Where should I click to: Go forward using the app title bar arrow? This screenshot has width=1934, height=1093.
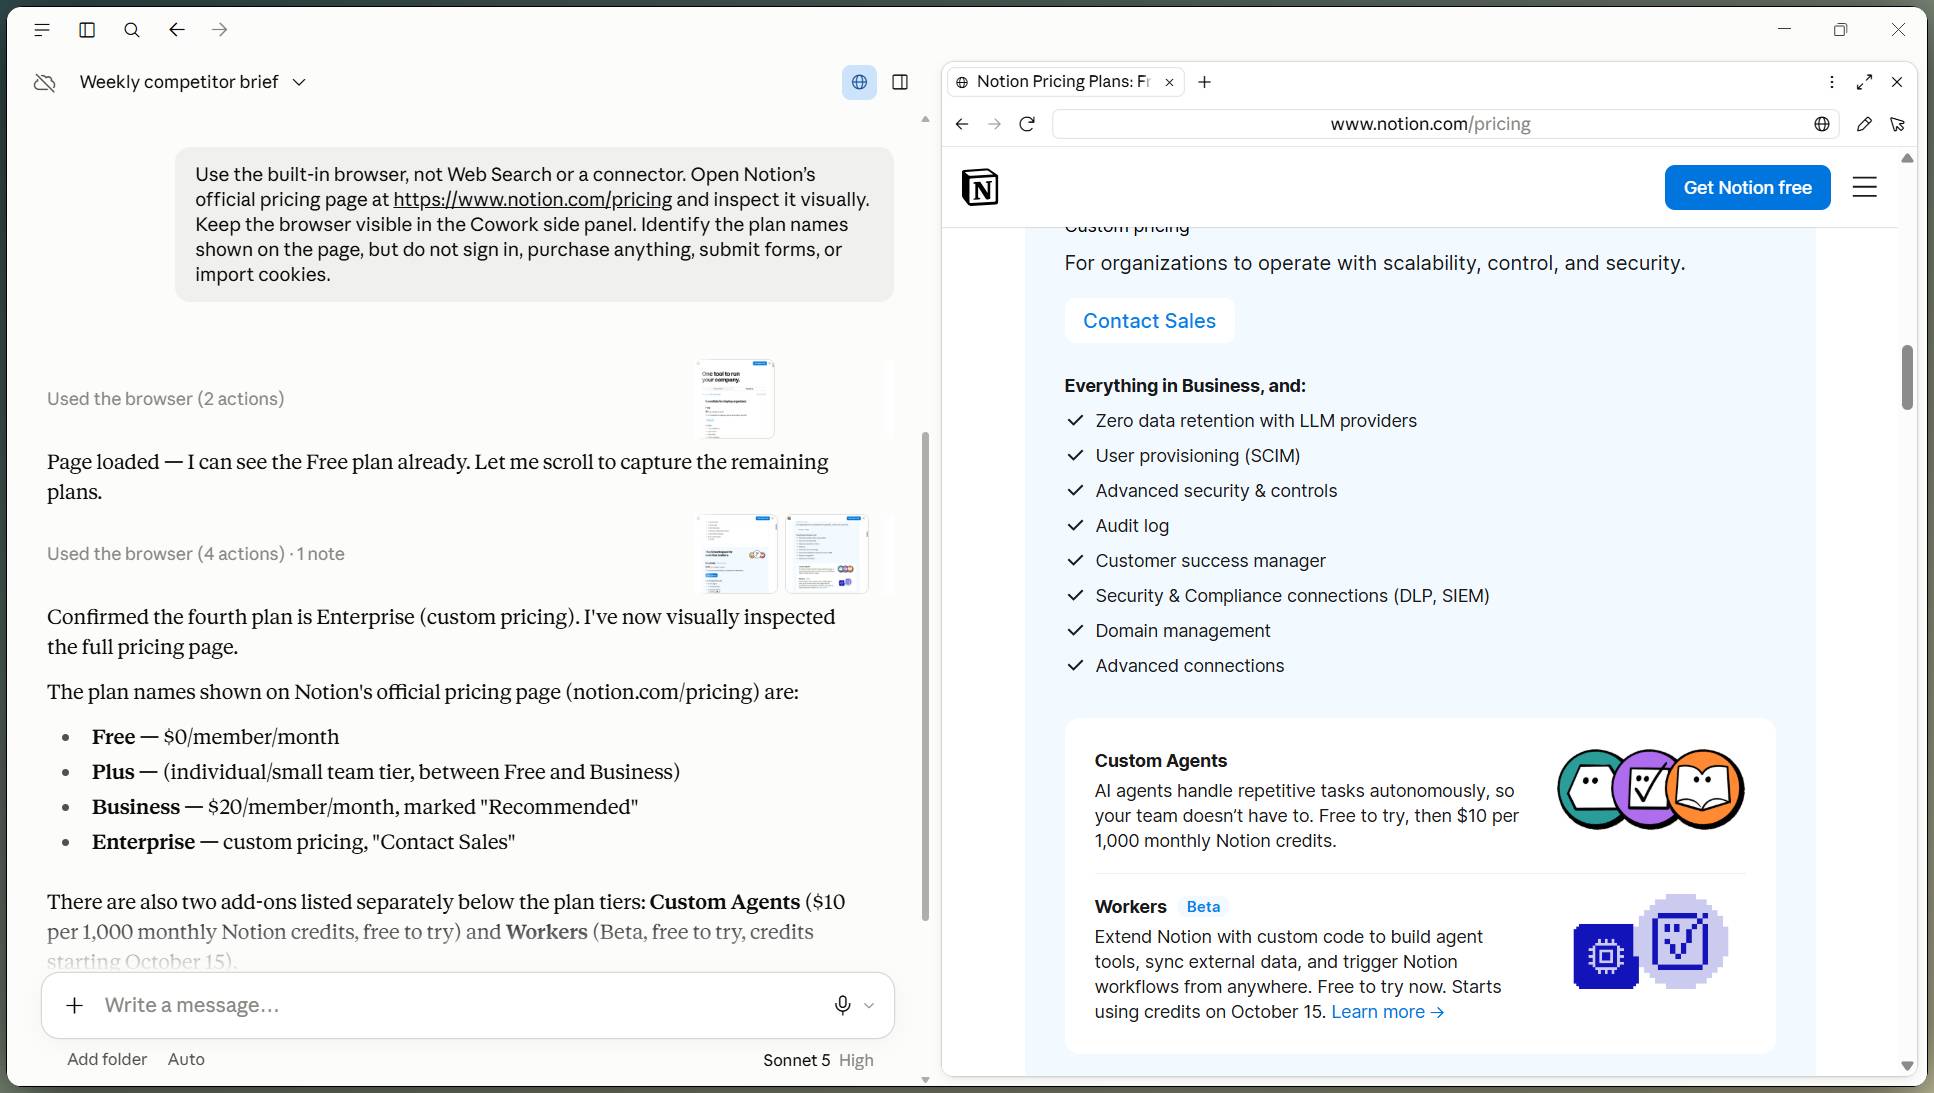(220, 30)
